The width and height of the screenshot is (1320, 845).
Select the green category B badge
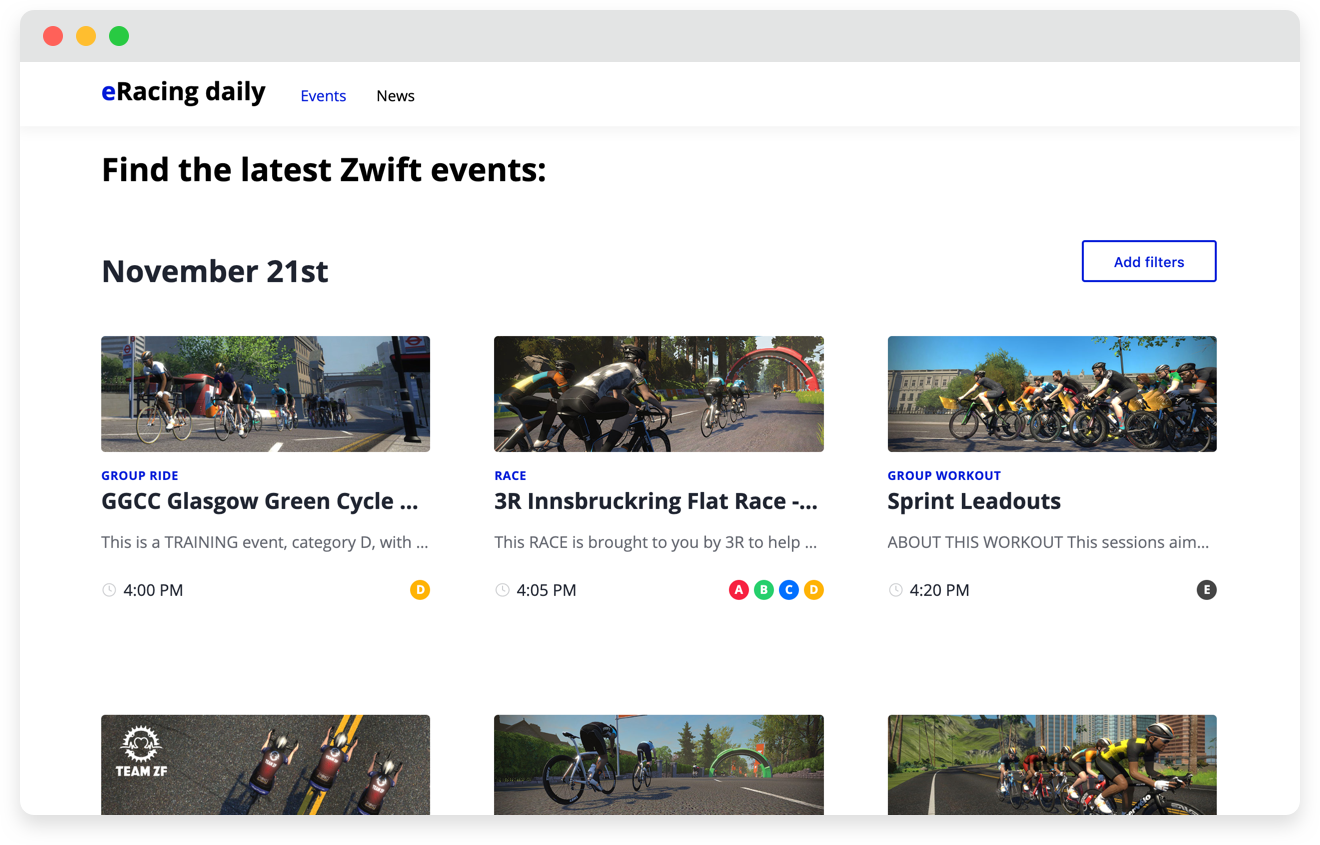coord(764,590)
